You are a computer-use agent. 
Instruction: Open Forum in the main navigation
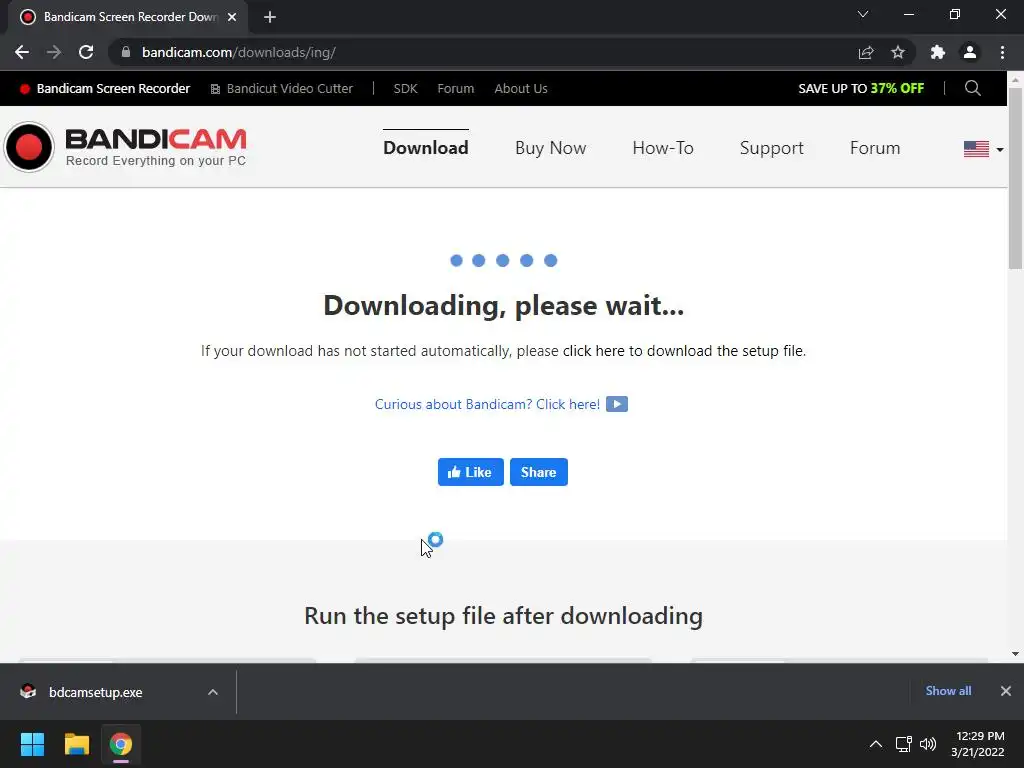click(x=875, y=148)
